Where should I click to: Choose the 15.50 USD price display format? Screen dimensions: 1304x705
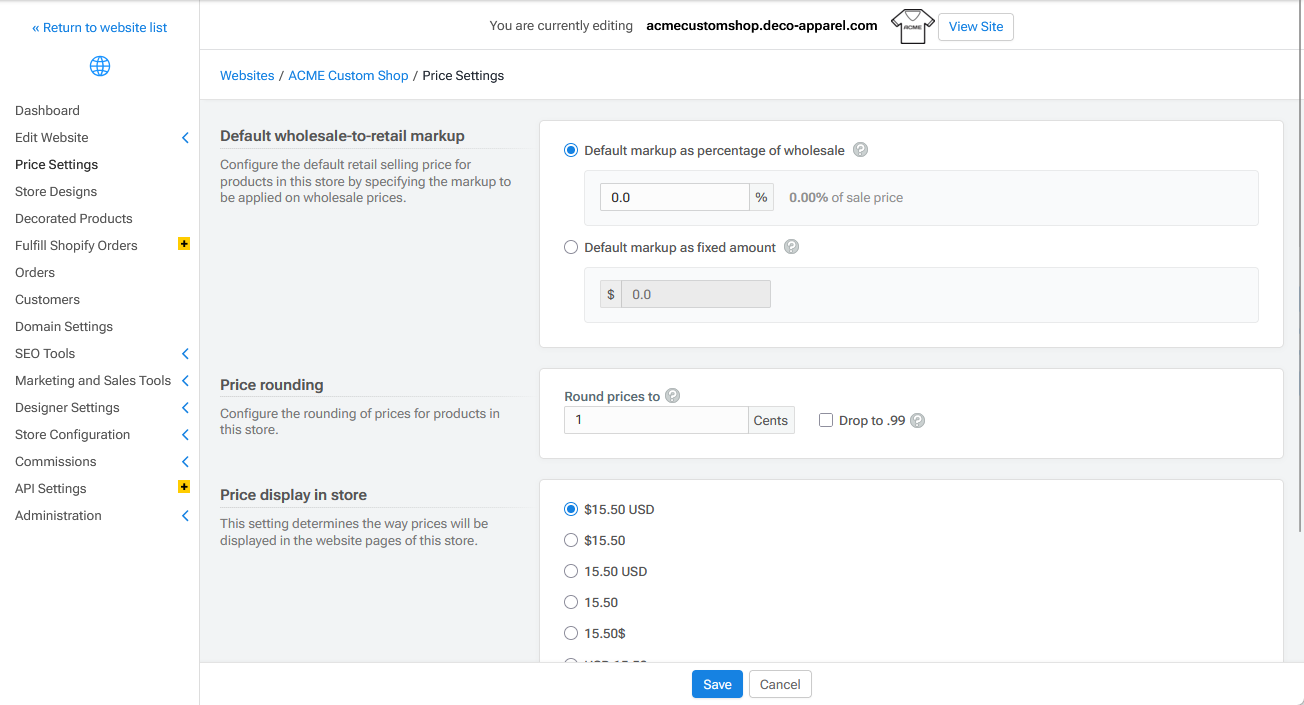[571, 572]
